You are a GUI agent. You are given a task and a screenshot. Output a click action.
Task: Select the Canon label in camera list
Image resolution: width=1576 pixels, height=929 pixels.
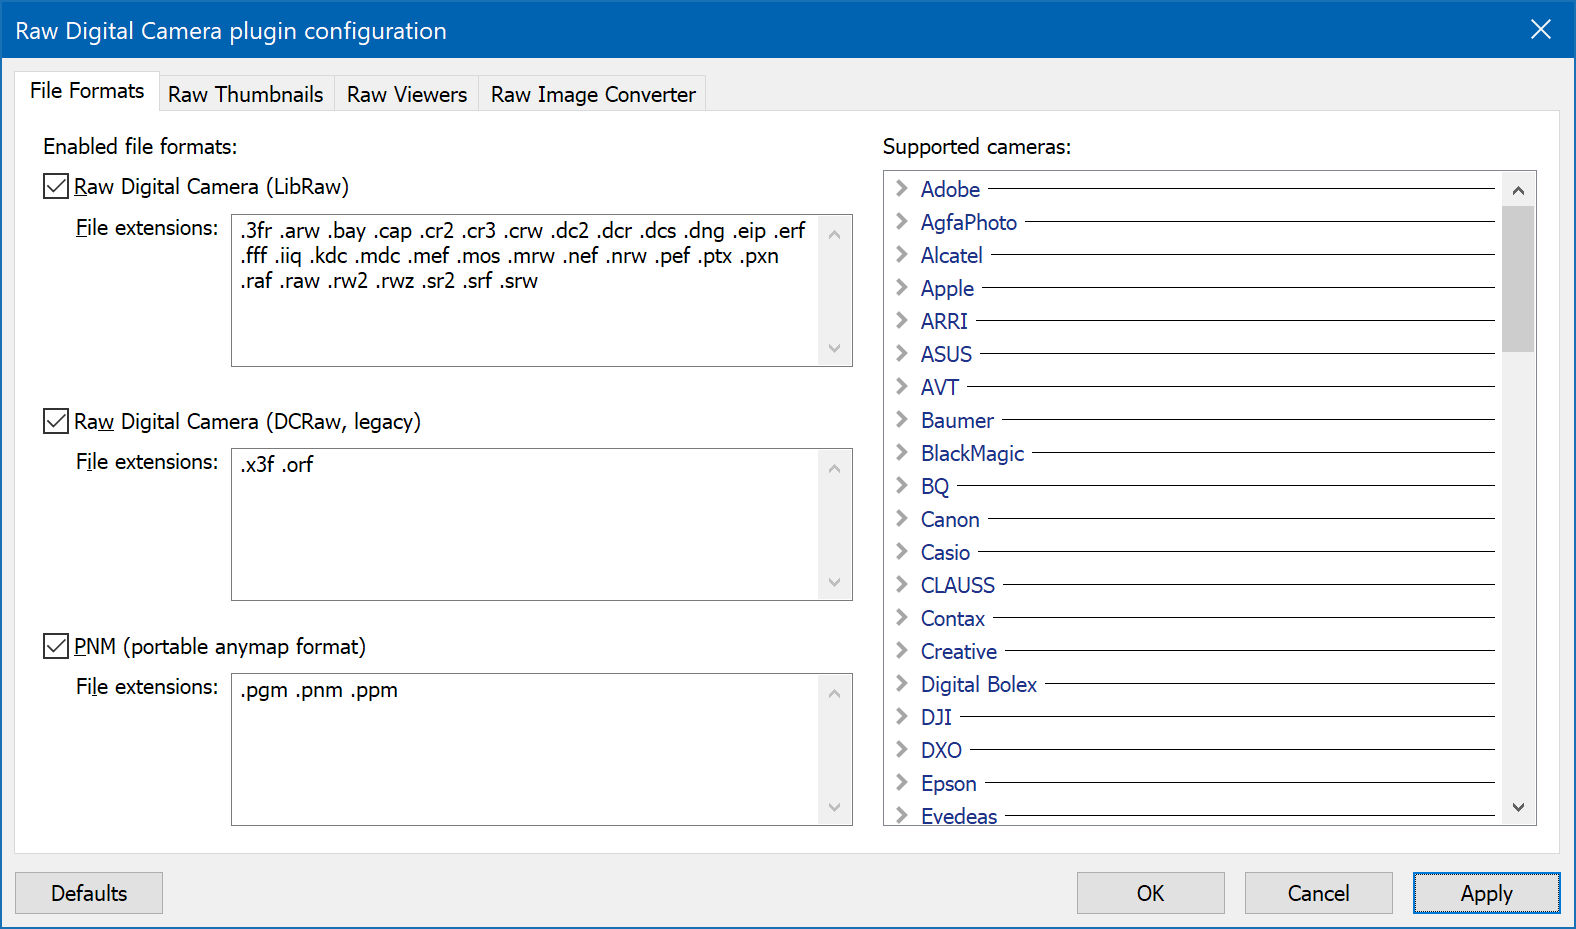[950, 519]
